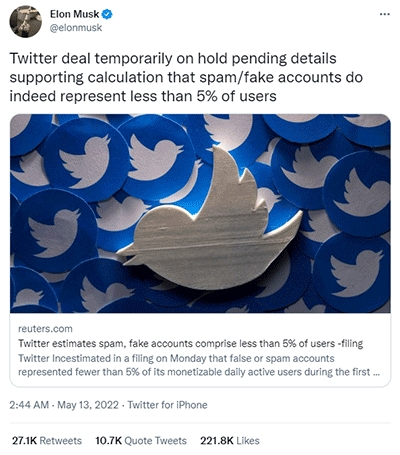This screenshot has width=400, height=455.
Task: Open the Twitter for iPhone source link
Action: click(x=167, y=405)
